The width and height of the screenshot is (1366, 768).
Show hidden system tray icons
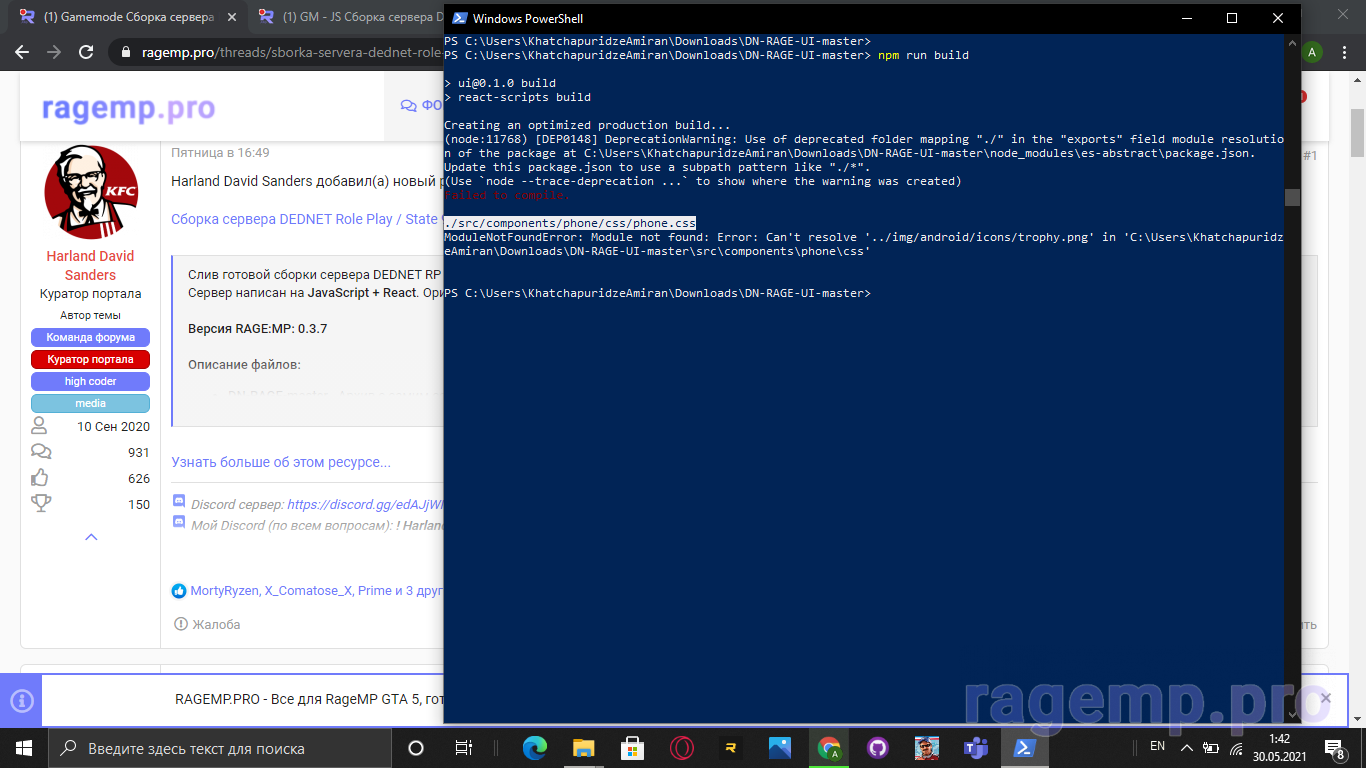tap(1186, 748)
